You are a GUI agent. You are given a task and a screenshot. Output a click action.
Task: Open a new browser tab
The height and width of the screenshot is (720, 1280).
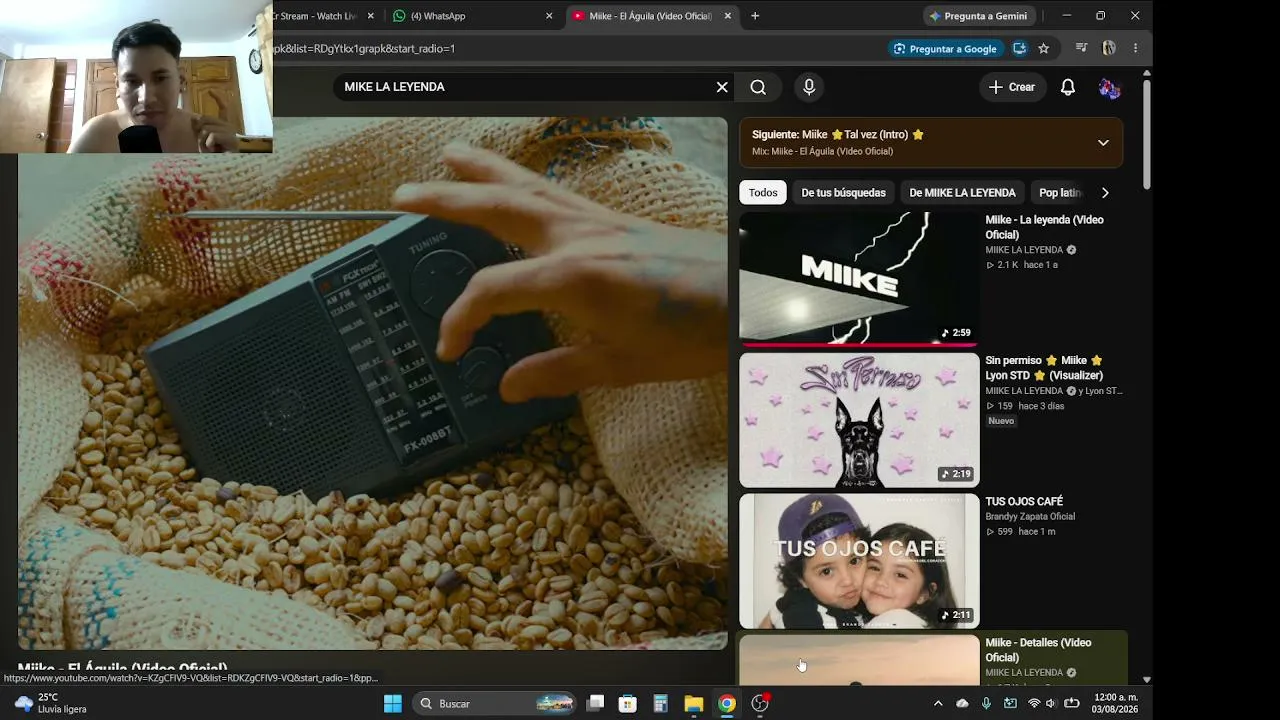(755, 16)
